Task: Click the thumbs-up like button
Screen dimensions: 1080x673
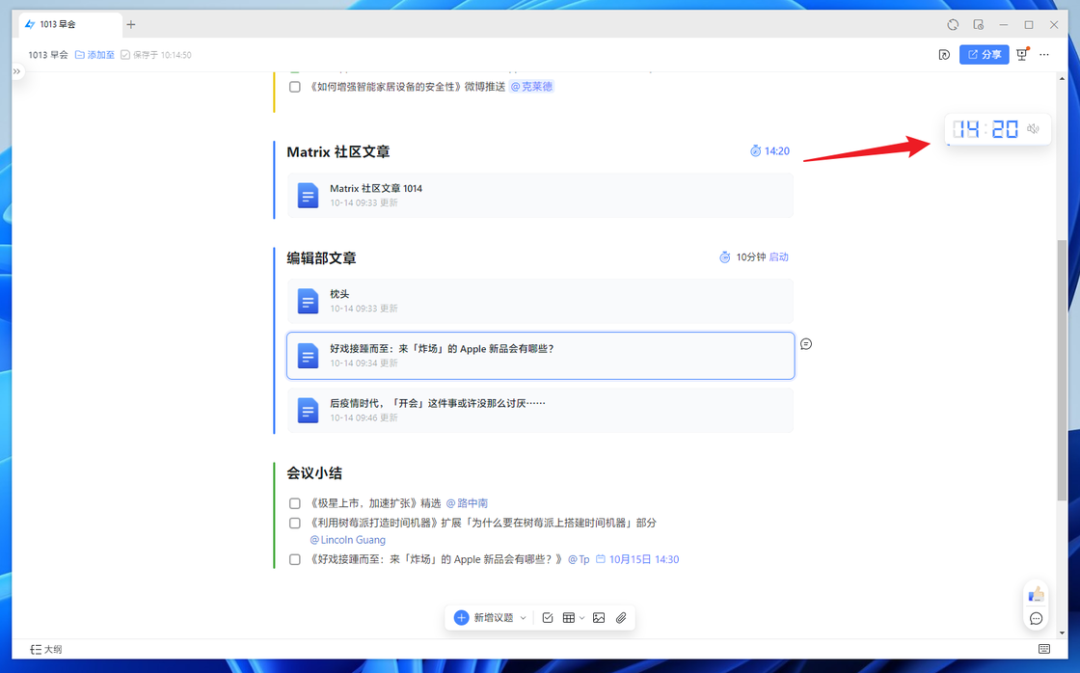Action: [1036, 594]
